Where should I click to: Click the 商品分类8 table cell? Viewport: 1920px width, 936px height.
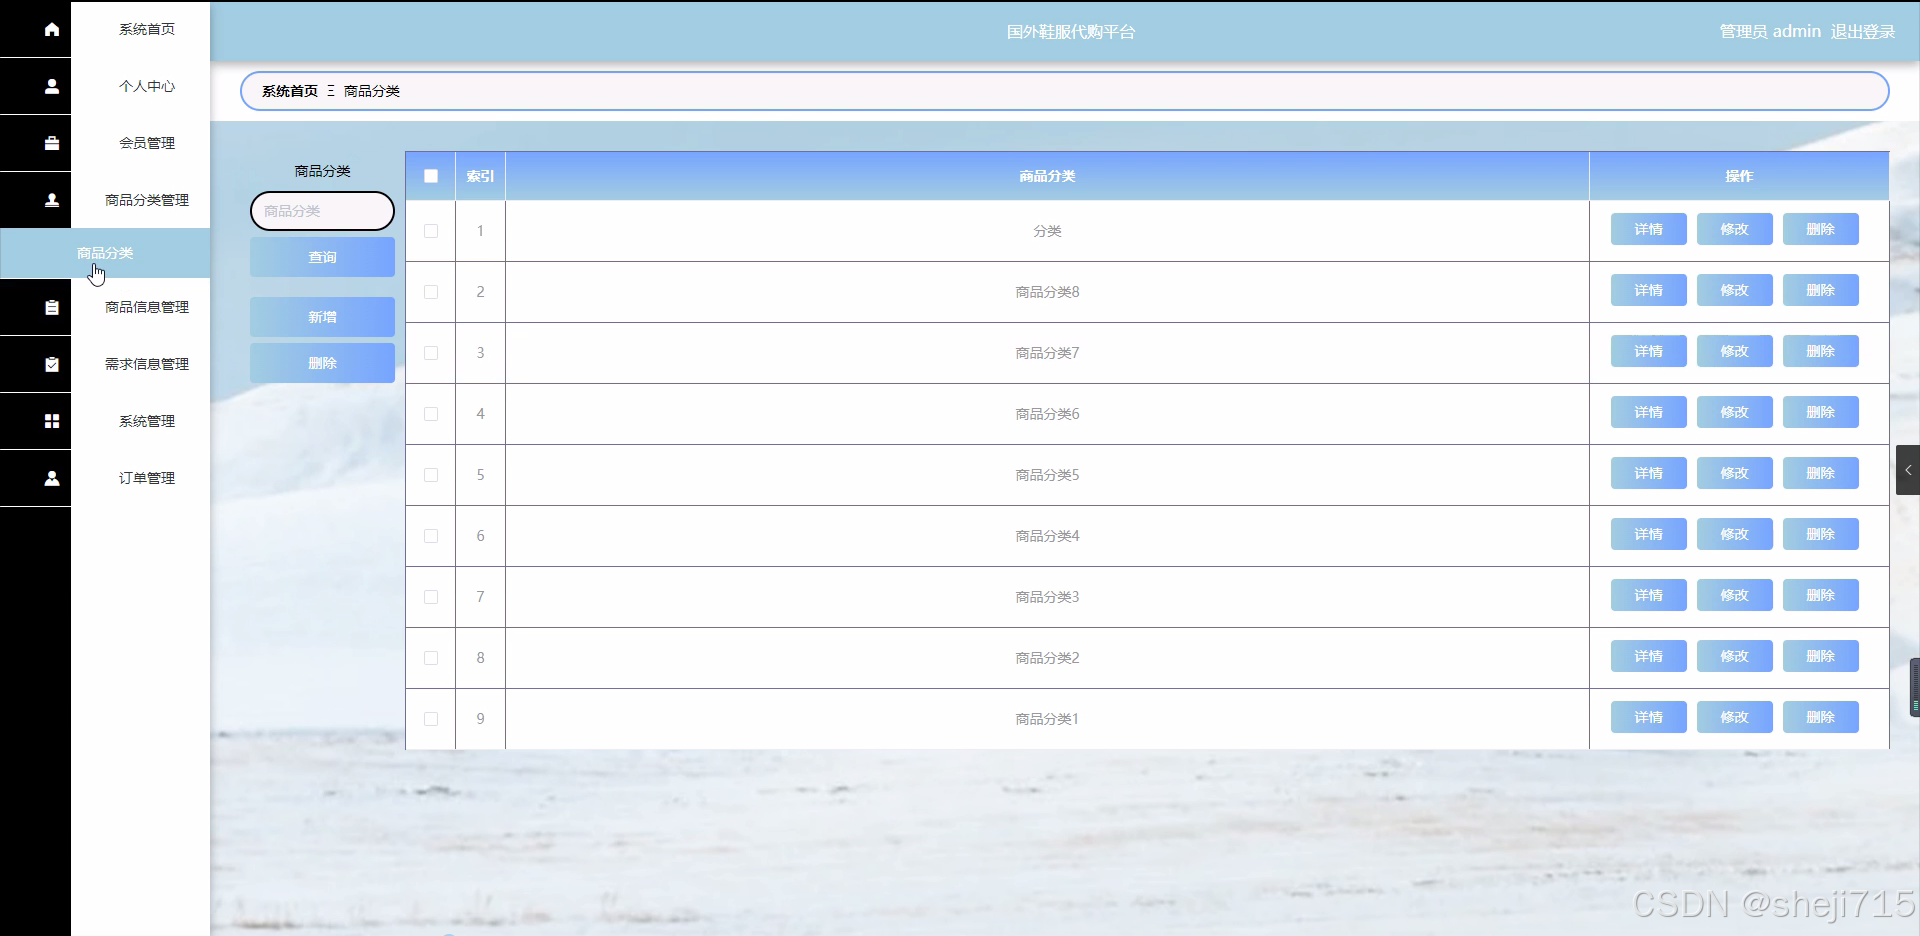[1047, 292]
